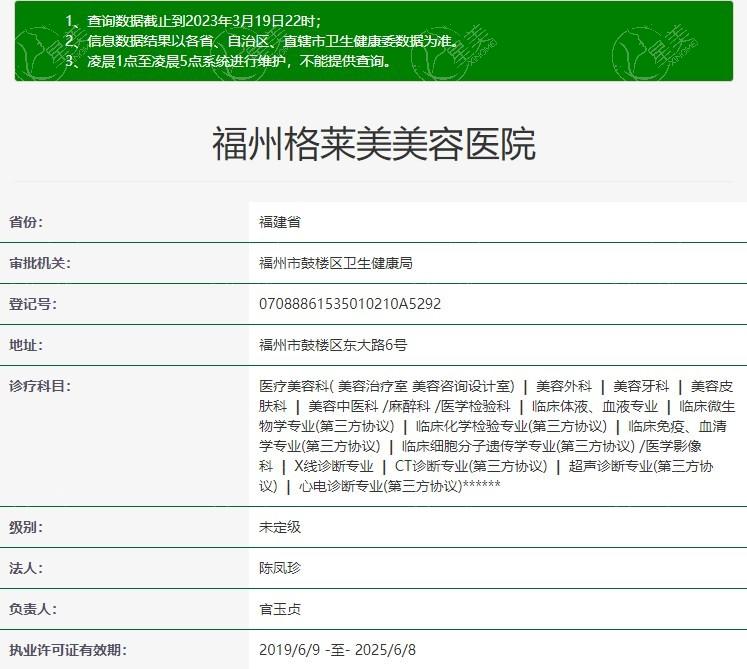Select the notice line 查询数据截止到2023年3月19日22时

click(x=193, y=21)
